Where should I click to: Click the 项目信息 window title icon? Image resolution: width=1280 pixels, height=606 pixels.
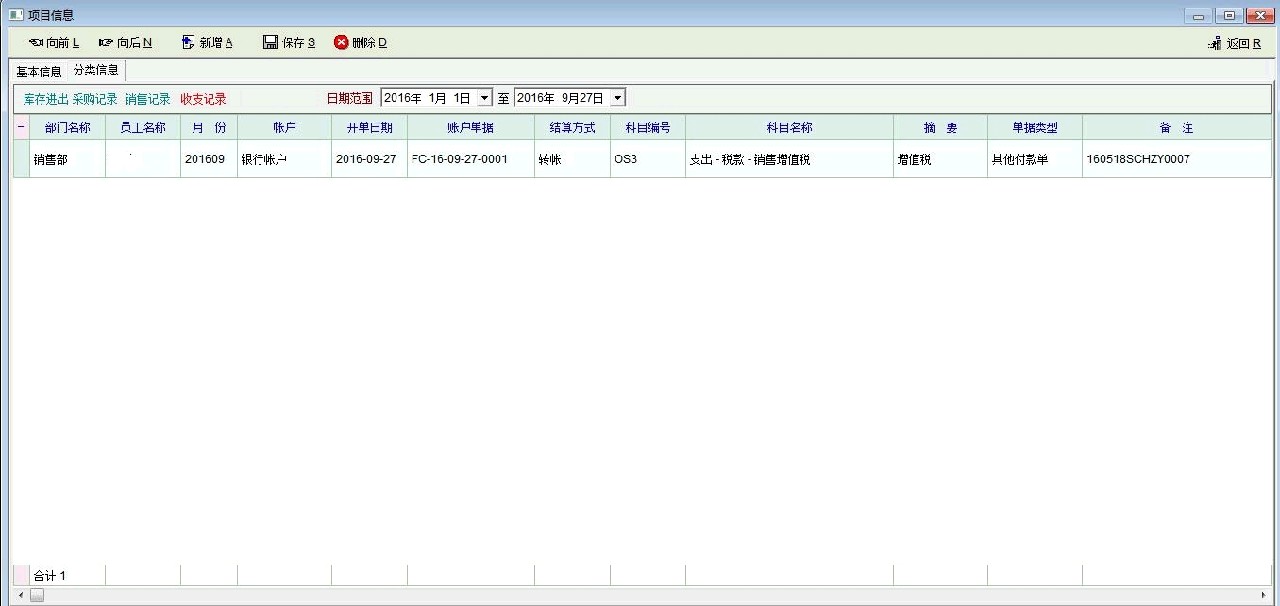click(x=15, y=15)
